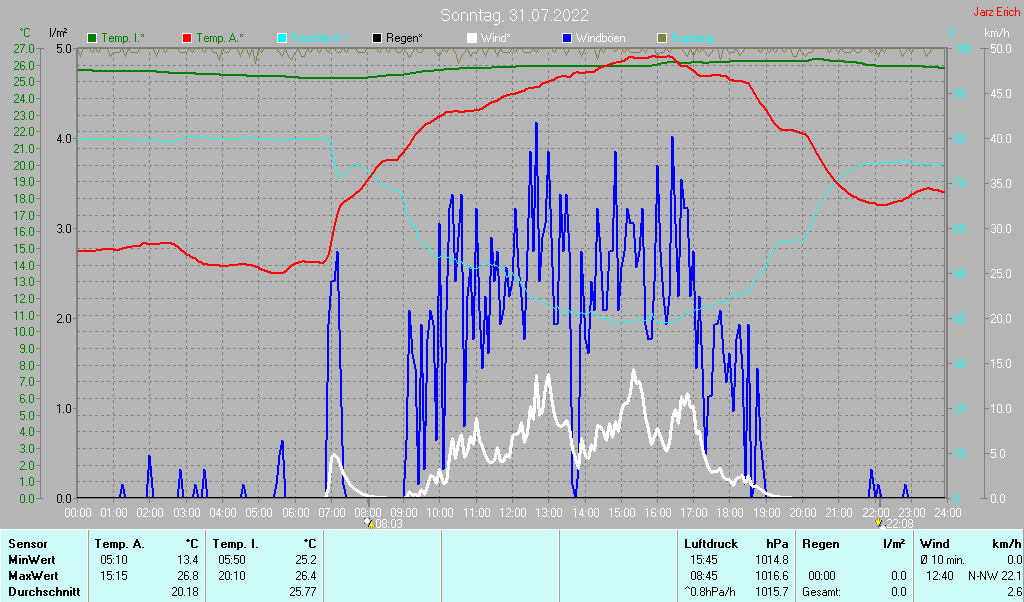Image resolution: width=1024 pixels, height=602 pixels.
Task: Click the 'Temp. A.' table column header
Action: pos(120,544)
